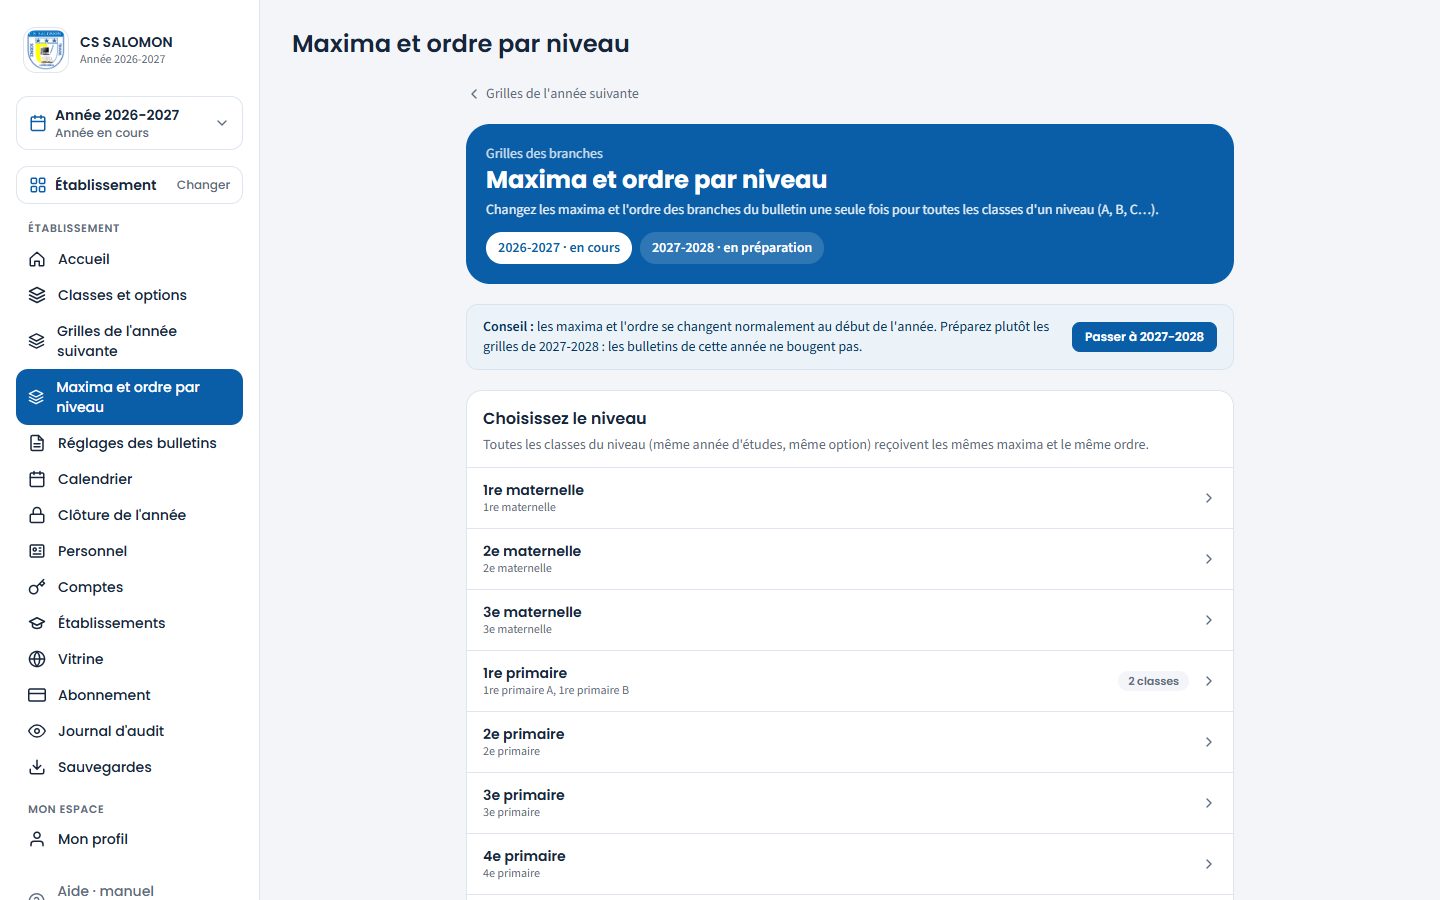Viewport: 1440px width, 900px height.
Task: Open the Accueil menu label
Action: 84,259
